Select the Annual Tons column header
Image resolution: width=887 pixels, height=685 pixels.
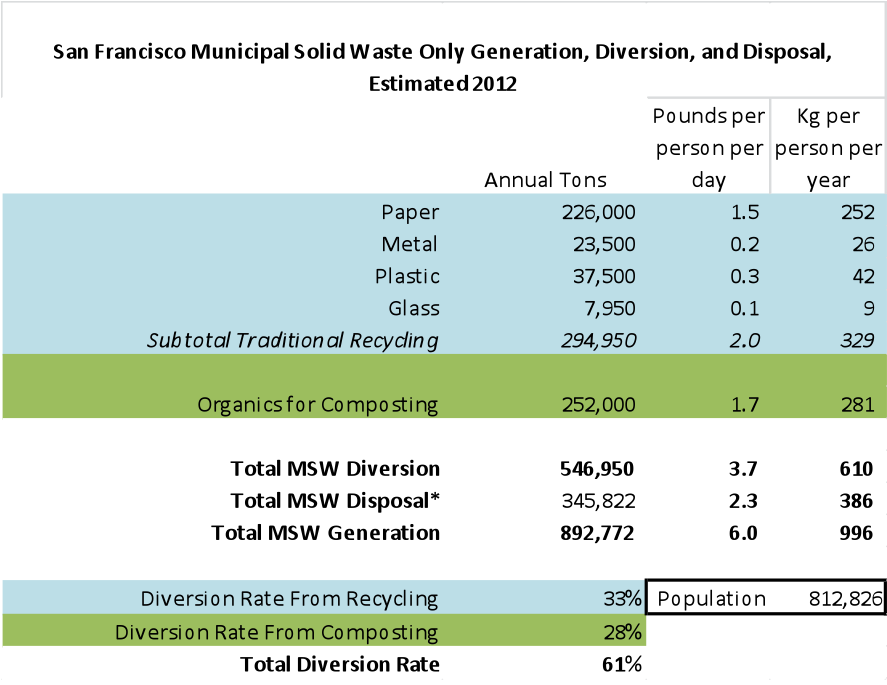545,180
